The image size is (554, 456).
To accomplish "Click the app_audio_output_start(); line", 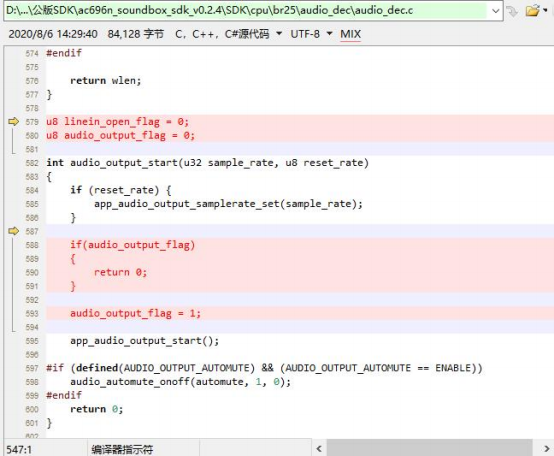I will 145,340.
